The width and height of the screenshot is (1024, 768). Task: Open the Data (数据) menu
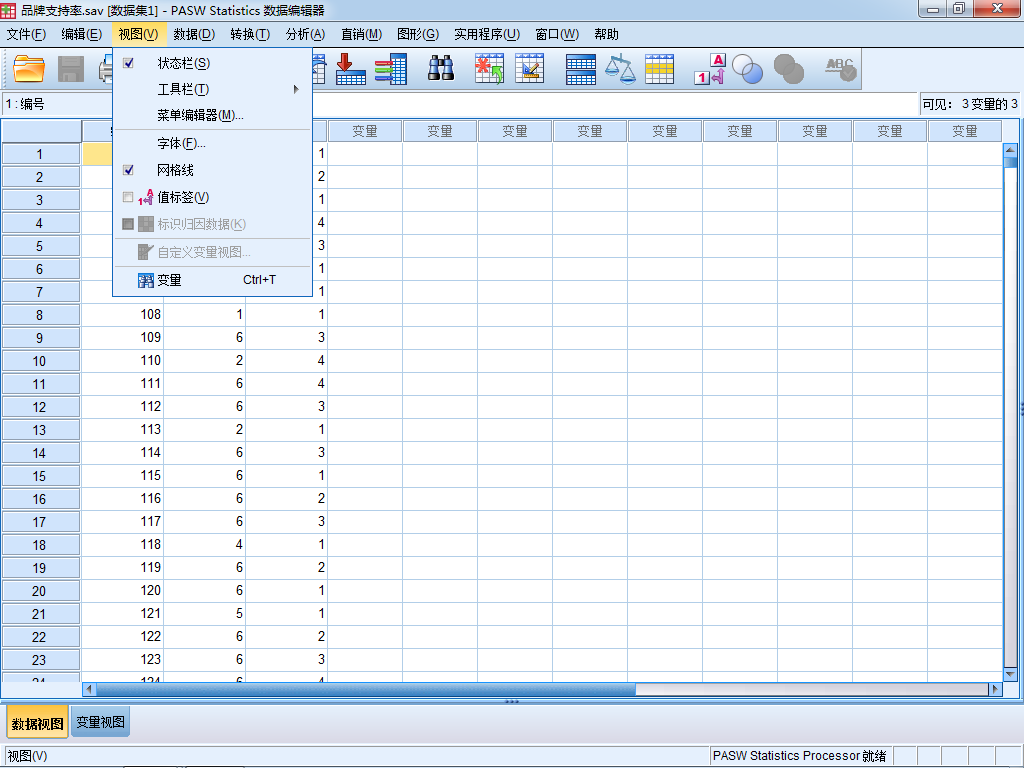[x=194, y=35]
